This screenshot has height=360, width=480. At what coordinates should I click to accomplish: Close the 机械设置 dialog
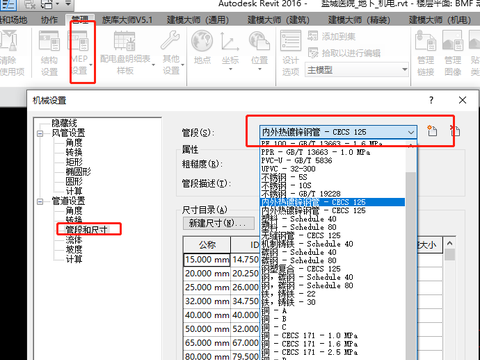[x=462, y=100]
